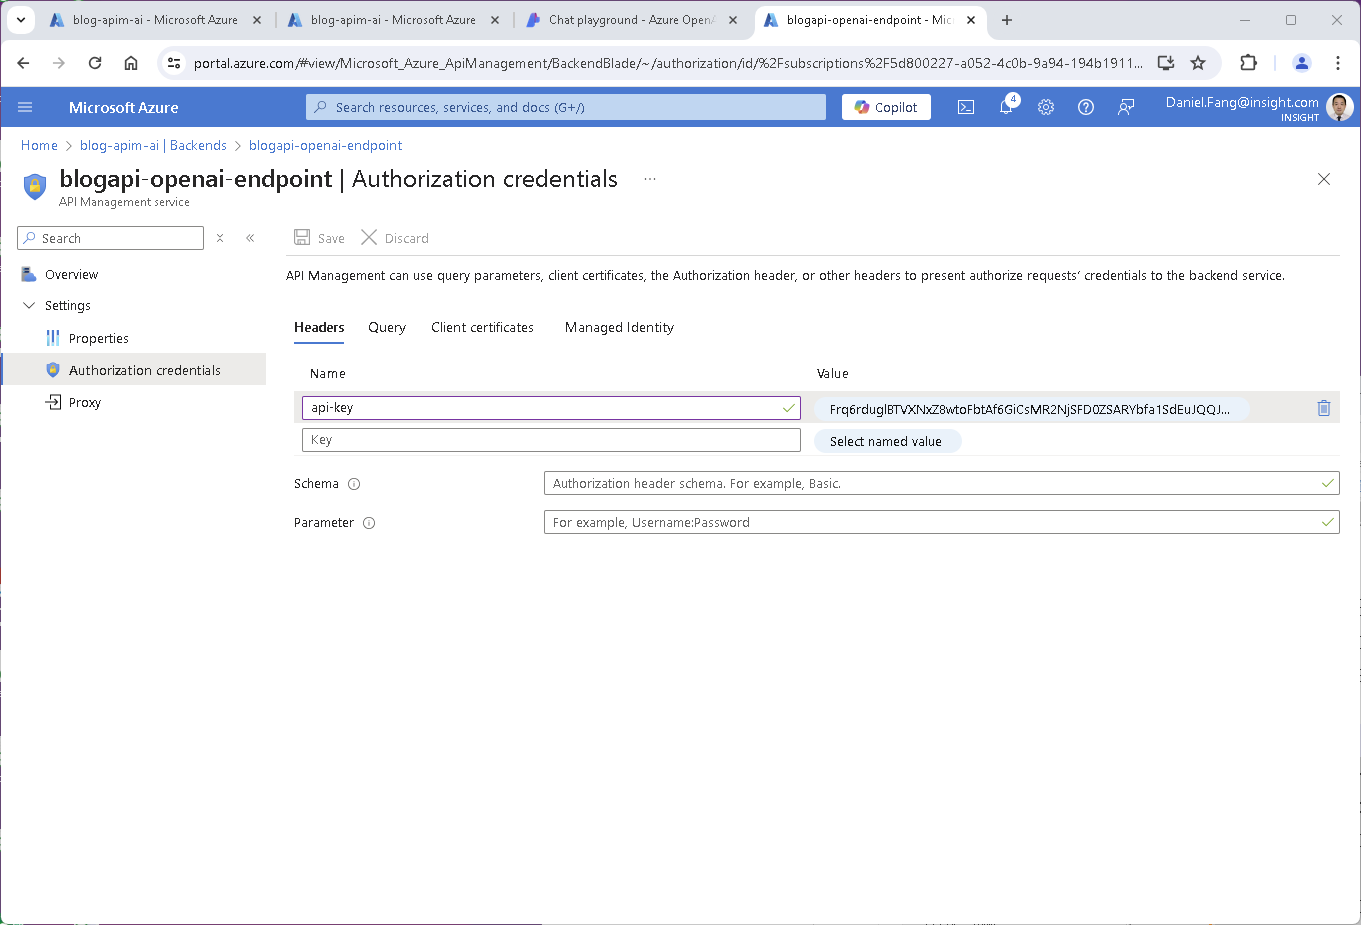Click the empty Key name field

coord(551,440)
